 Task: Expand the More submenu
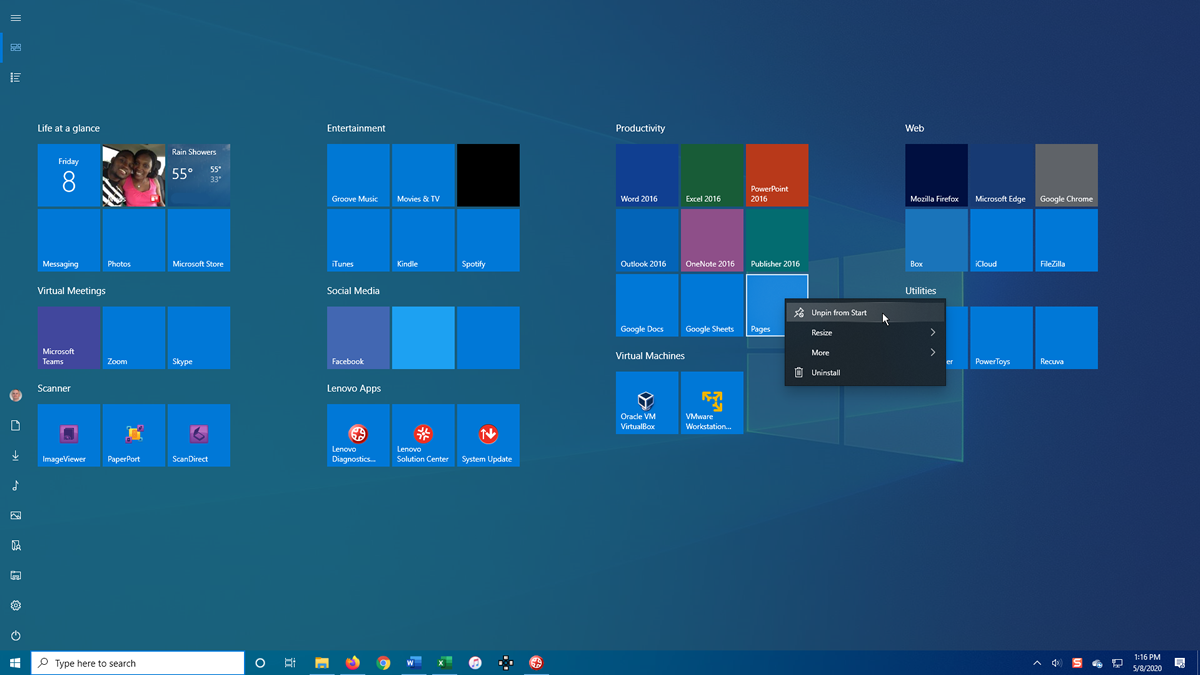[865, 353]
